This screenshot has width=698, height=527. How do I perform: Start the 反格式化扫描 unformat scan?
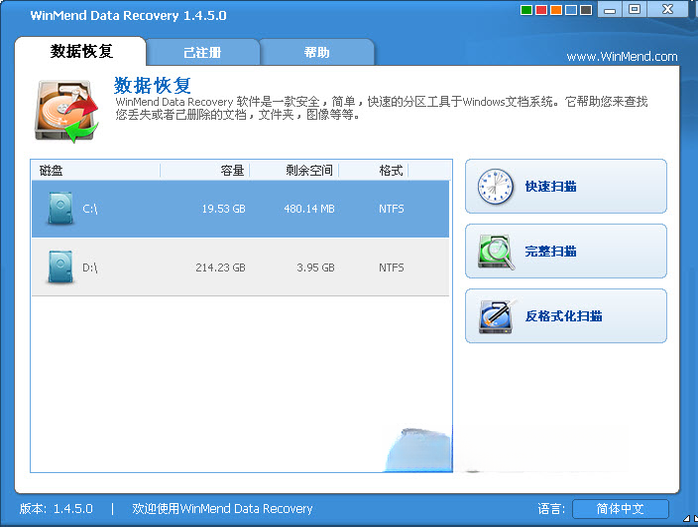(566, 316)
